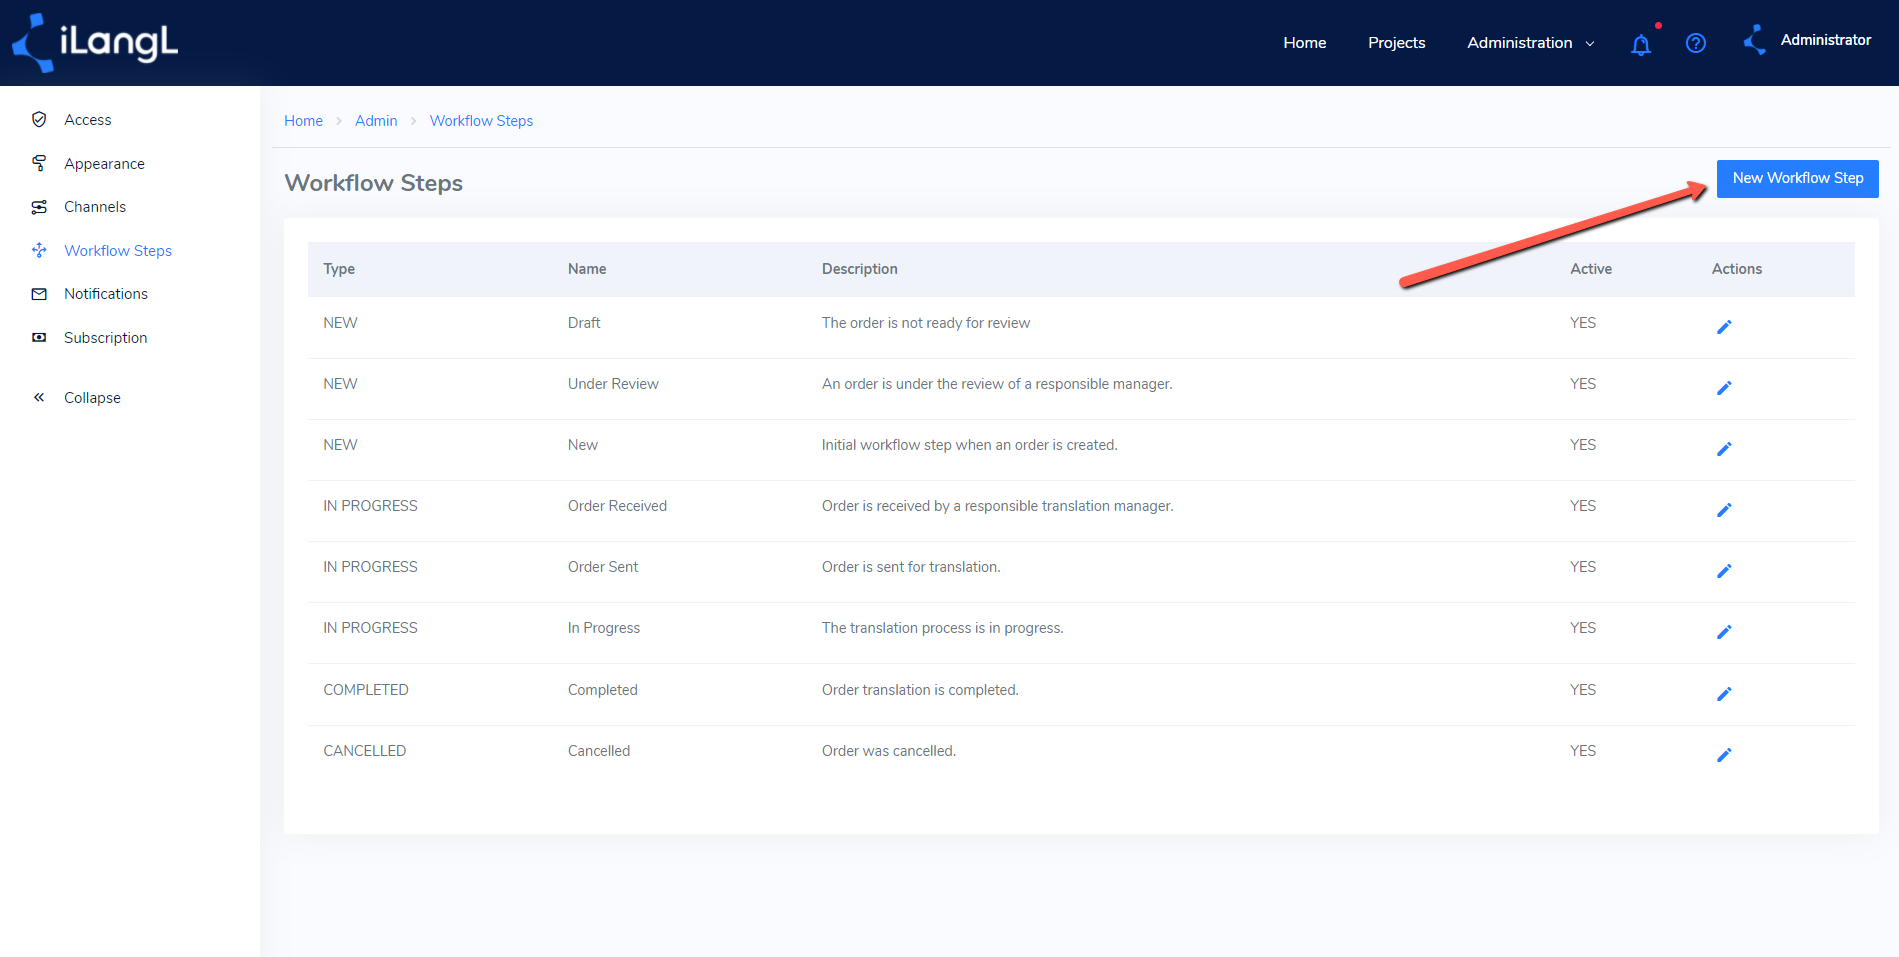The width and height of the screenshot is (1899, 957).
Task: Click the iLangL logo
Action: (95, 43)
